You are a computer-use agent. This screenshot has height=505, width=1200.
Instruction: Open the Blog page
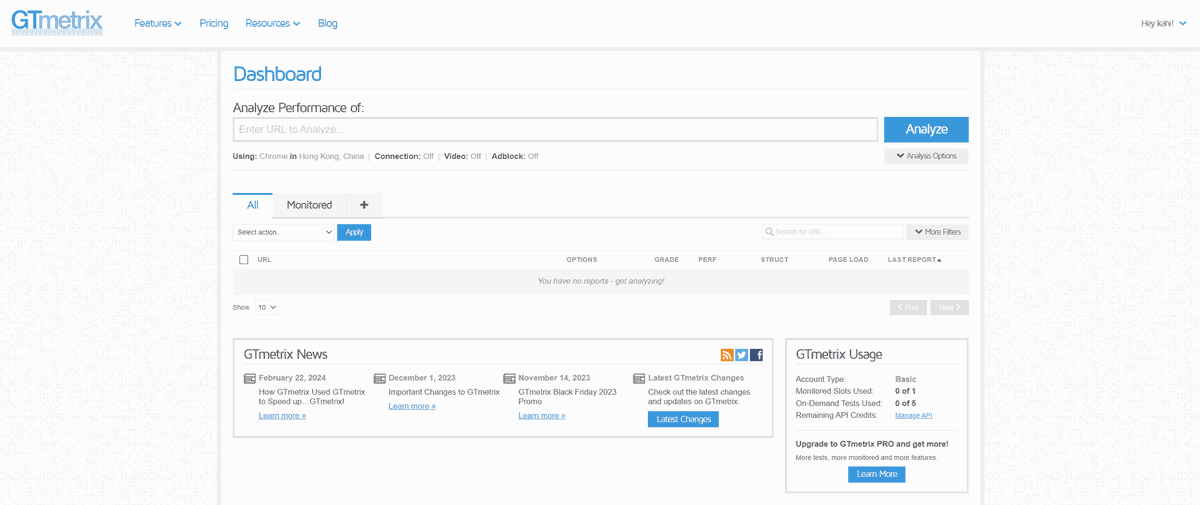coord(328,23)
